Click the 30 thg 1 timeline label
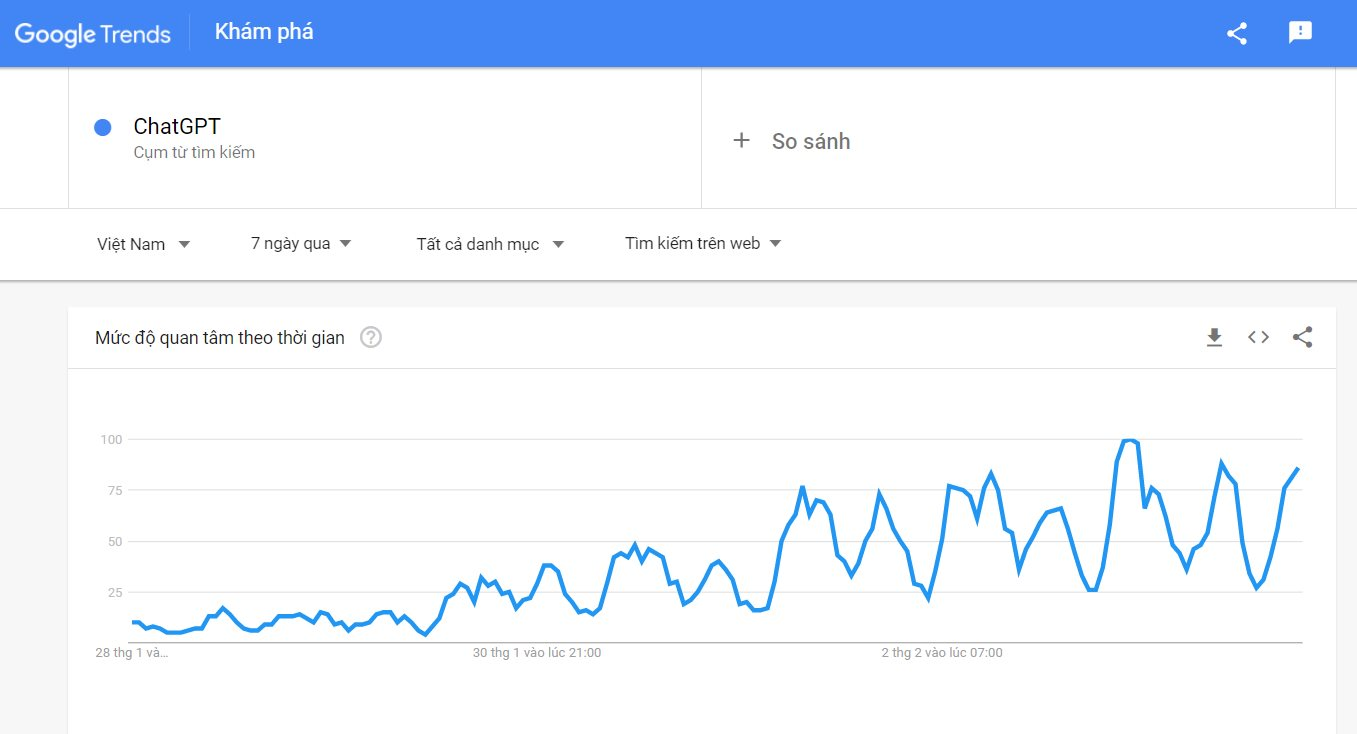 537,653
